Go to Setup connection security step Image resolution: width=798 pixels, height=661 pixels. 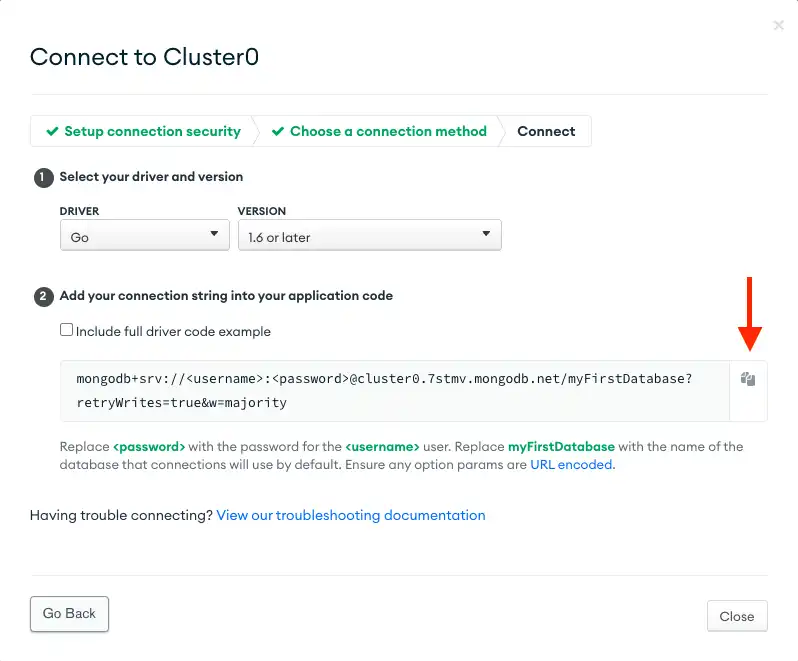[152, 131]
